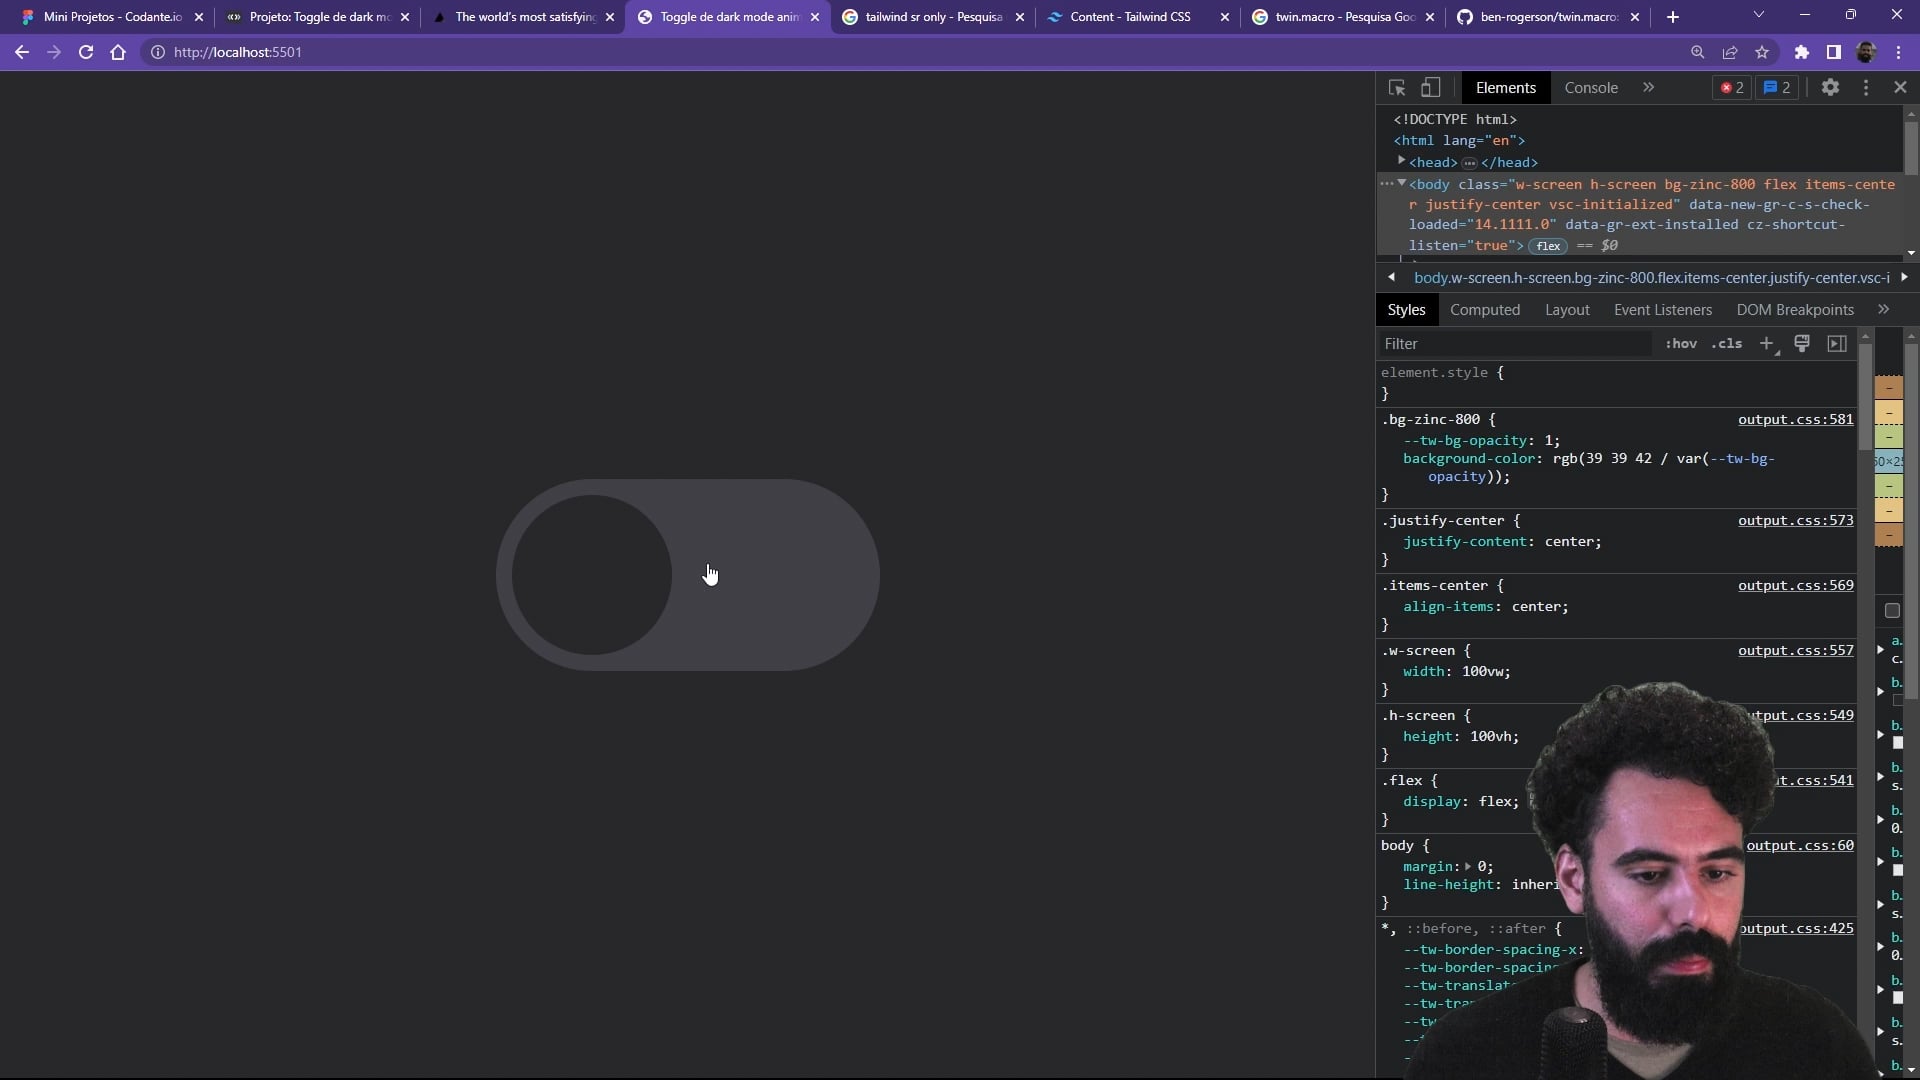Activate the inspect element picker icon
The width and height of the screenshot is (1920, 1080).
click(x=1397, y=88)
